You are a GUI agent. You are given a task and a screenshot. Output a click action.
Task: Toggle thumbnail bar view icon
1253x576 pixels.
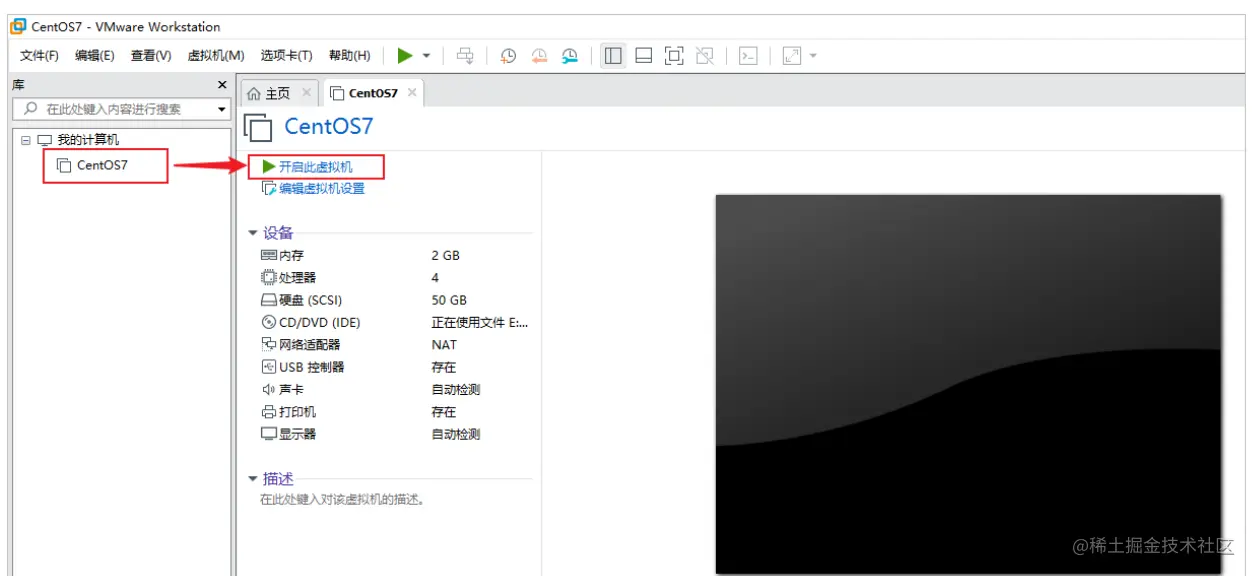[x=644, y=56]
